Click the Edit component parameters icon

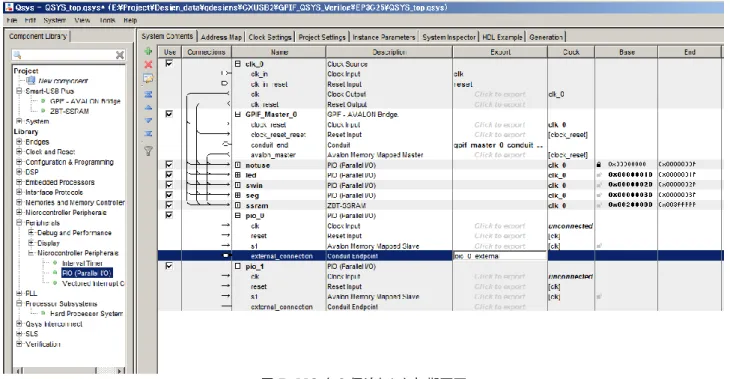click(148, 79)
